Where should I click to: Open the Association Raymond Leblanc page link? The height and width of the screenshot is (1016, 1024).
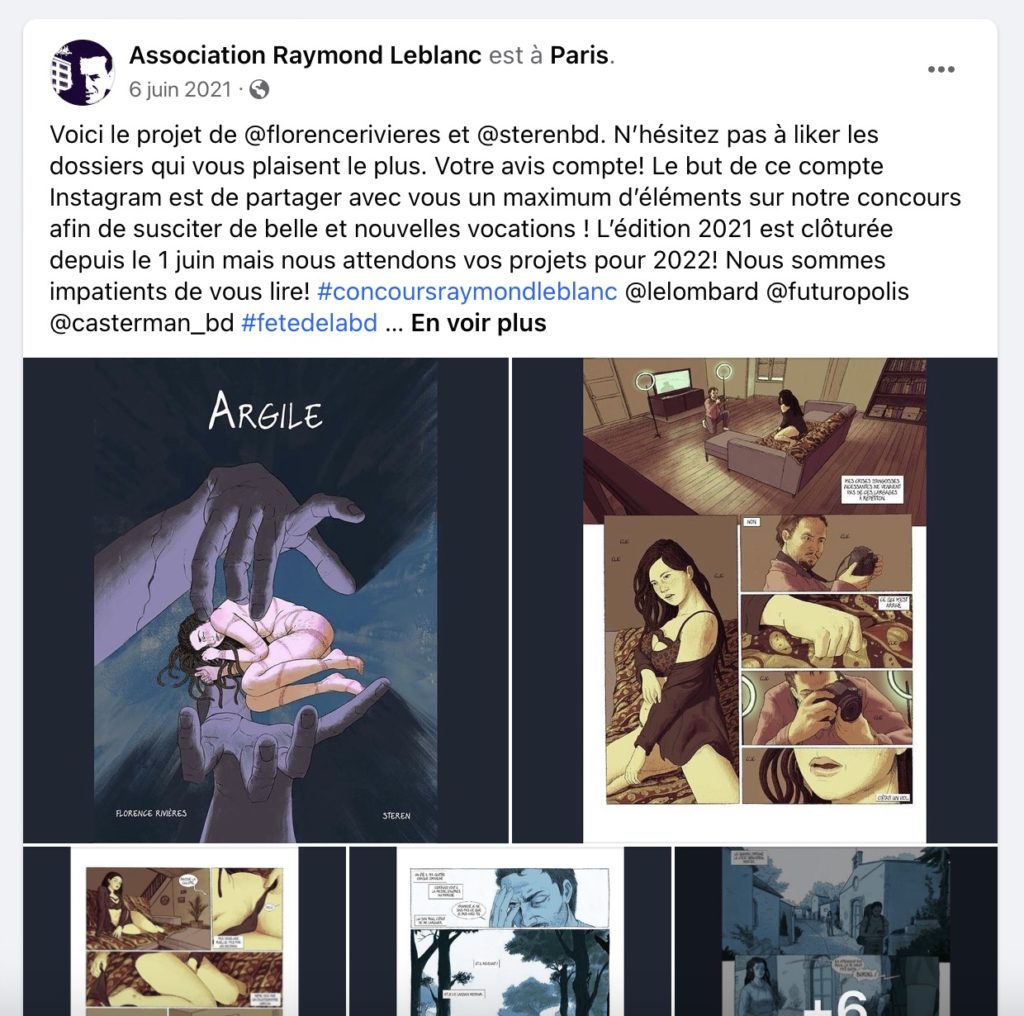click(305, 56)
